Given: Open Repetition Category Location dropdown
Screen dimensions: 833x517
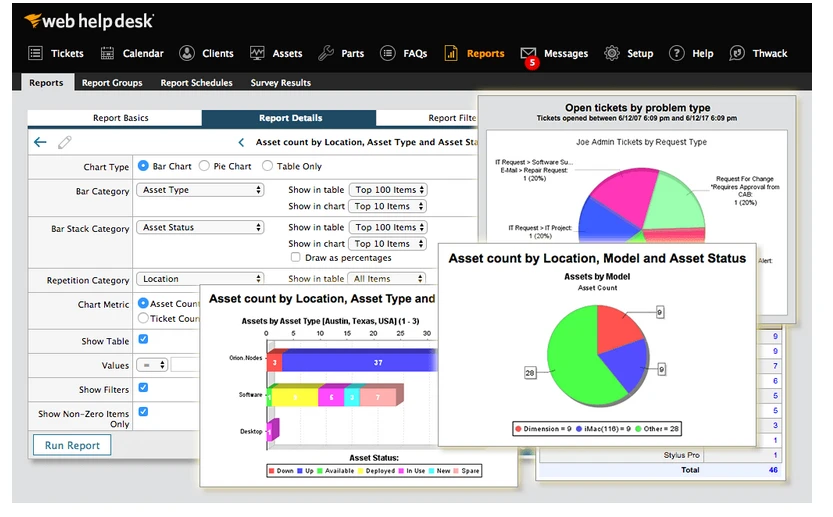Looking at the screenshot, I should pos(200,279).
